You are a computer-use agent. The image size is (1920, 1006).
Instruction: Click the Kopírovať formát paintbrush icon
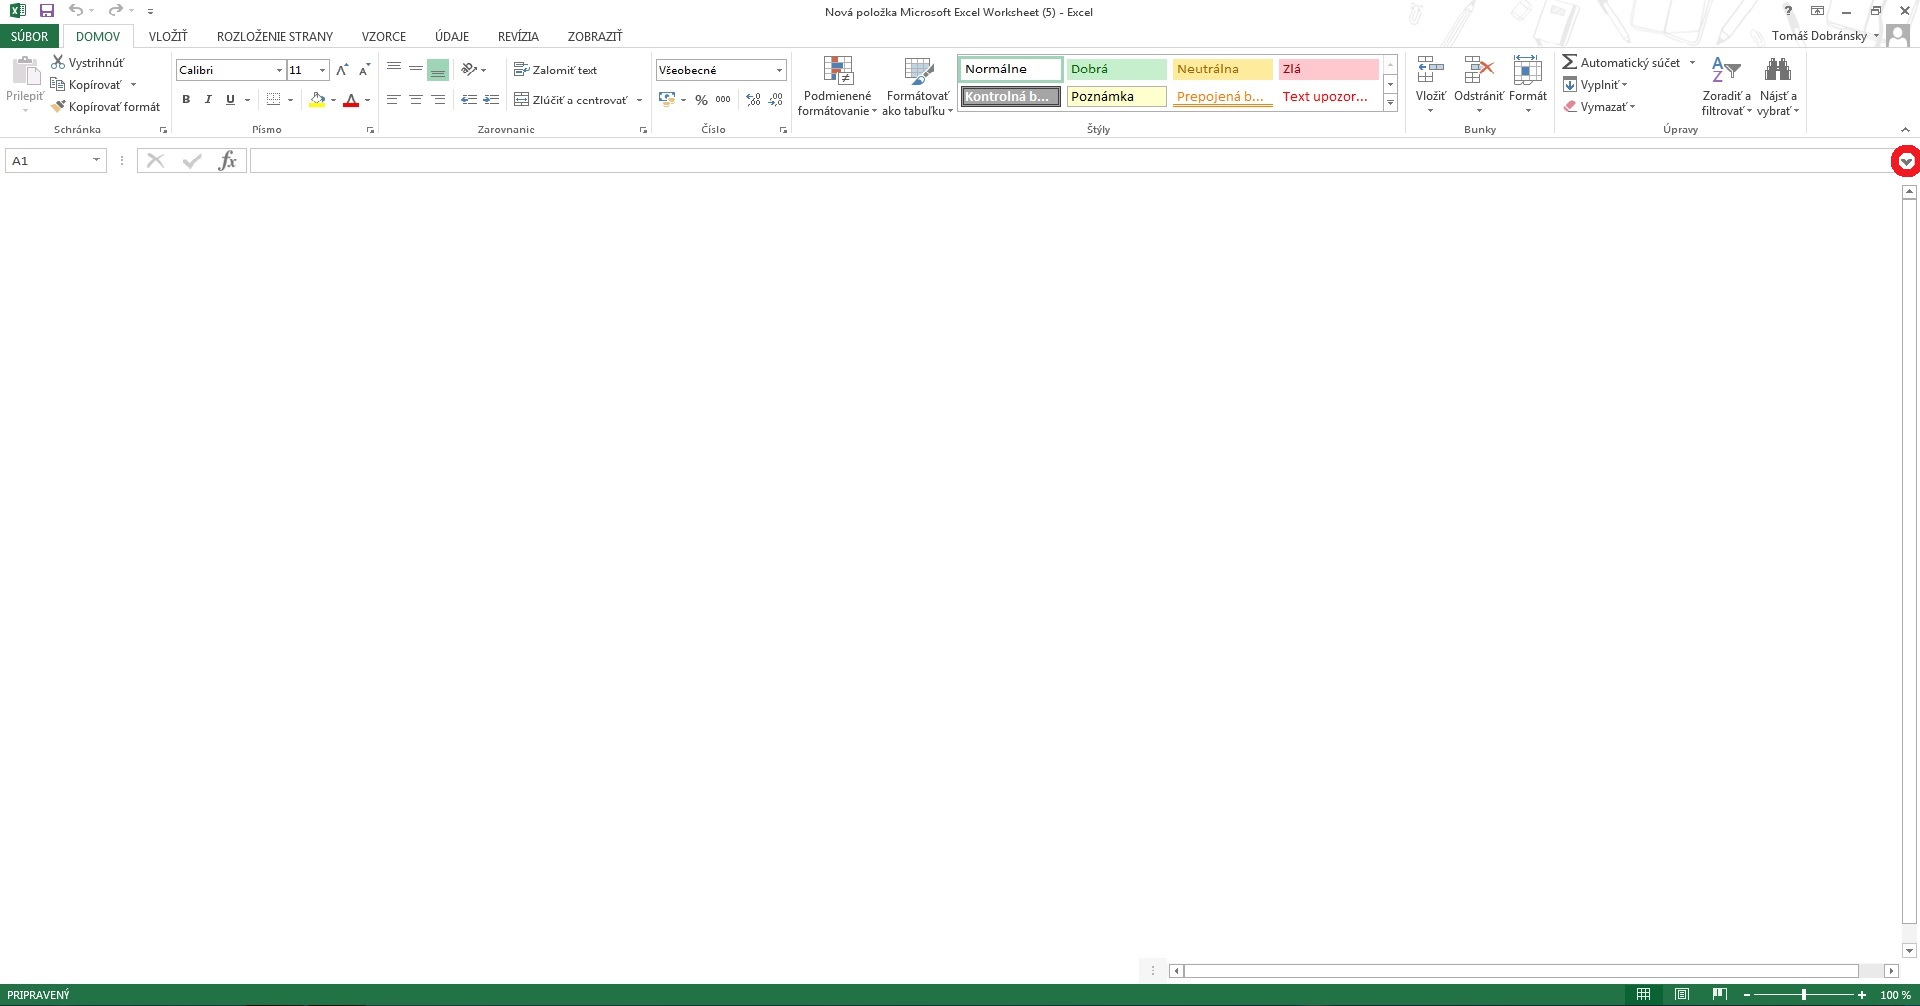tap(58, 106)
